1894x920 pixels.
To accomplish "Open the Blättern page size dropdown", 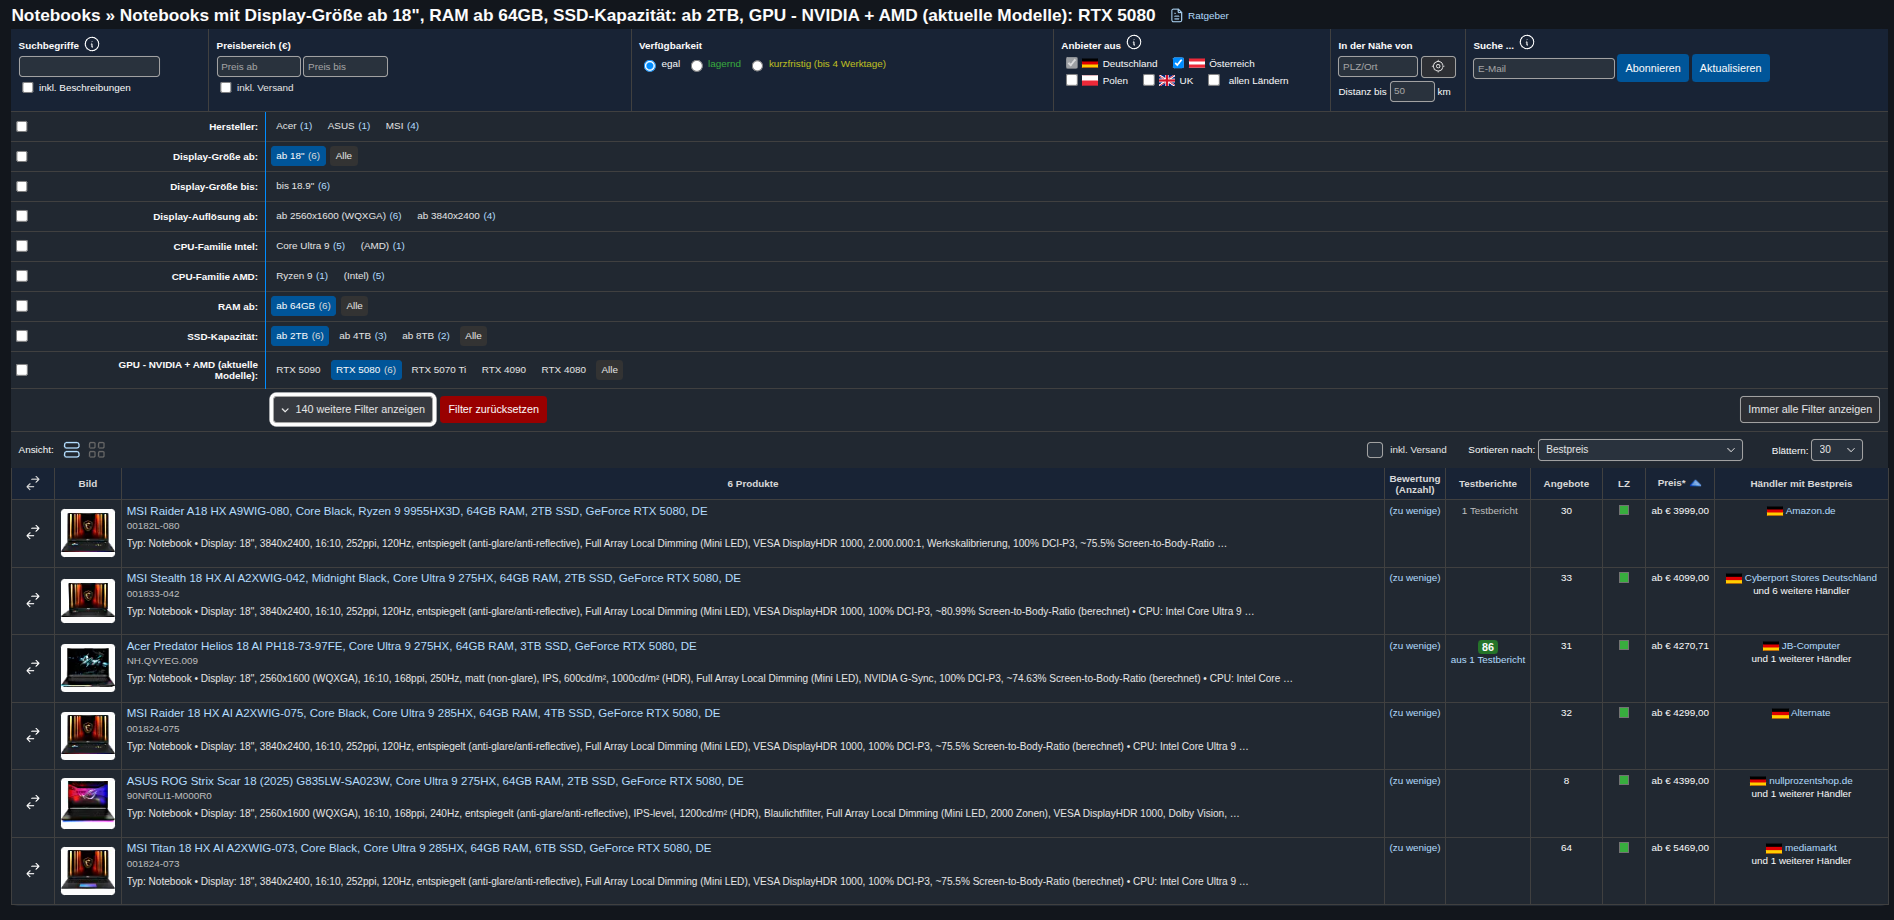I will pos(1836,450).
